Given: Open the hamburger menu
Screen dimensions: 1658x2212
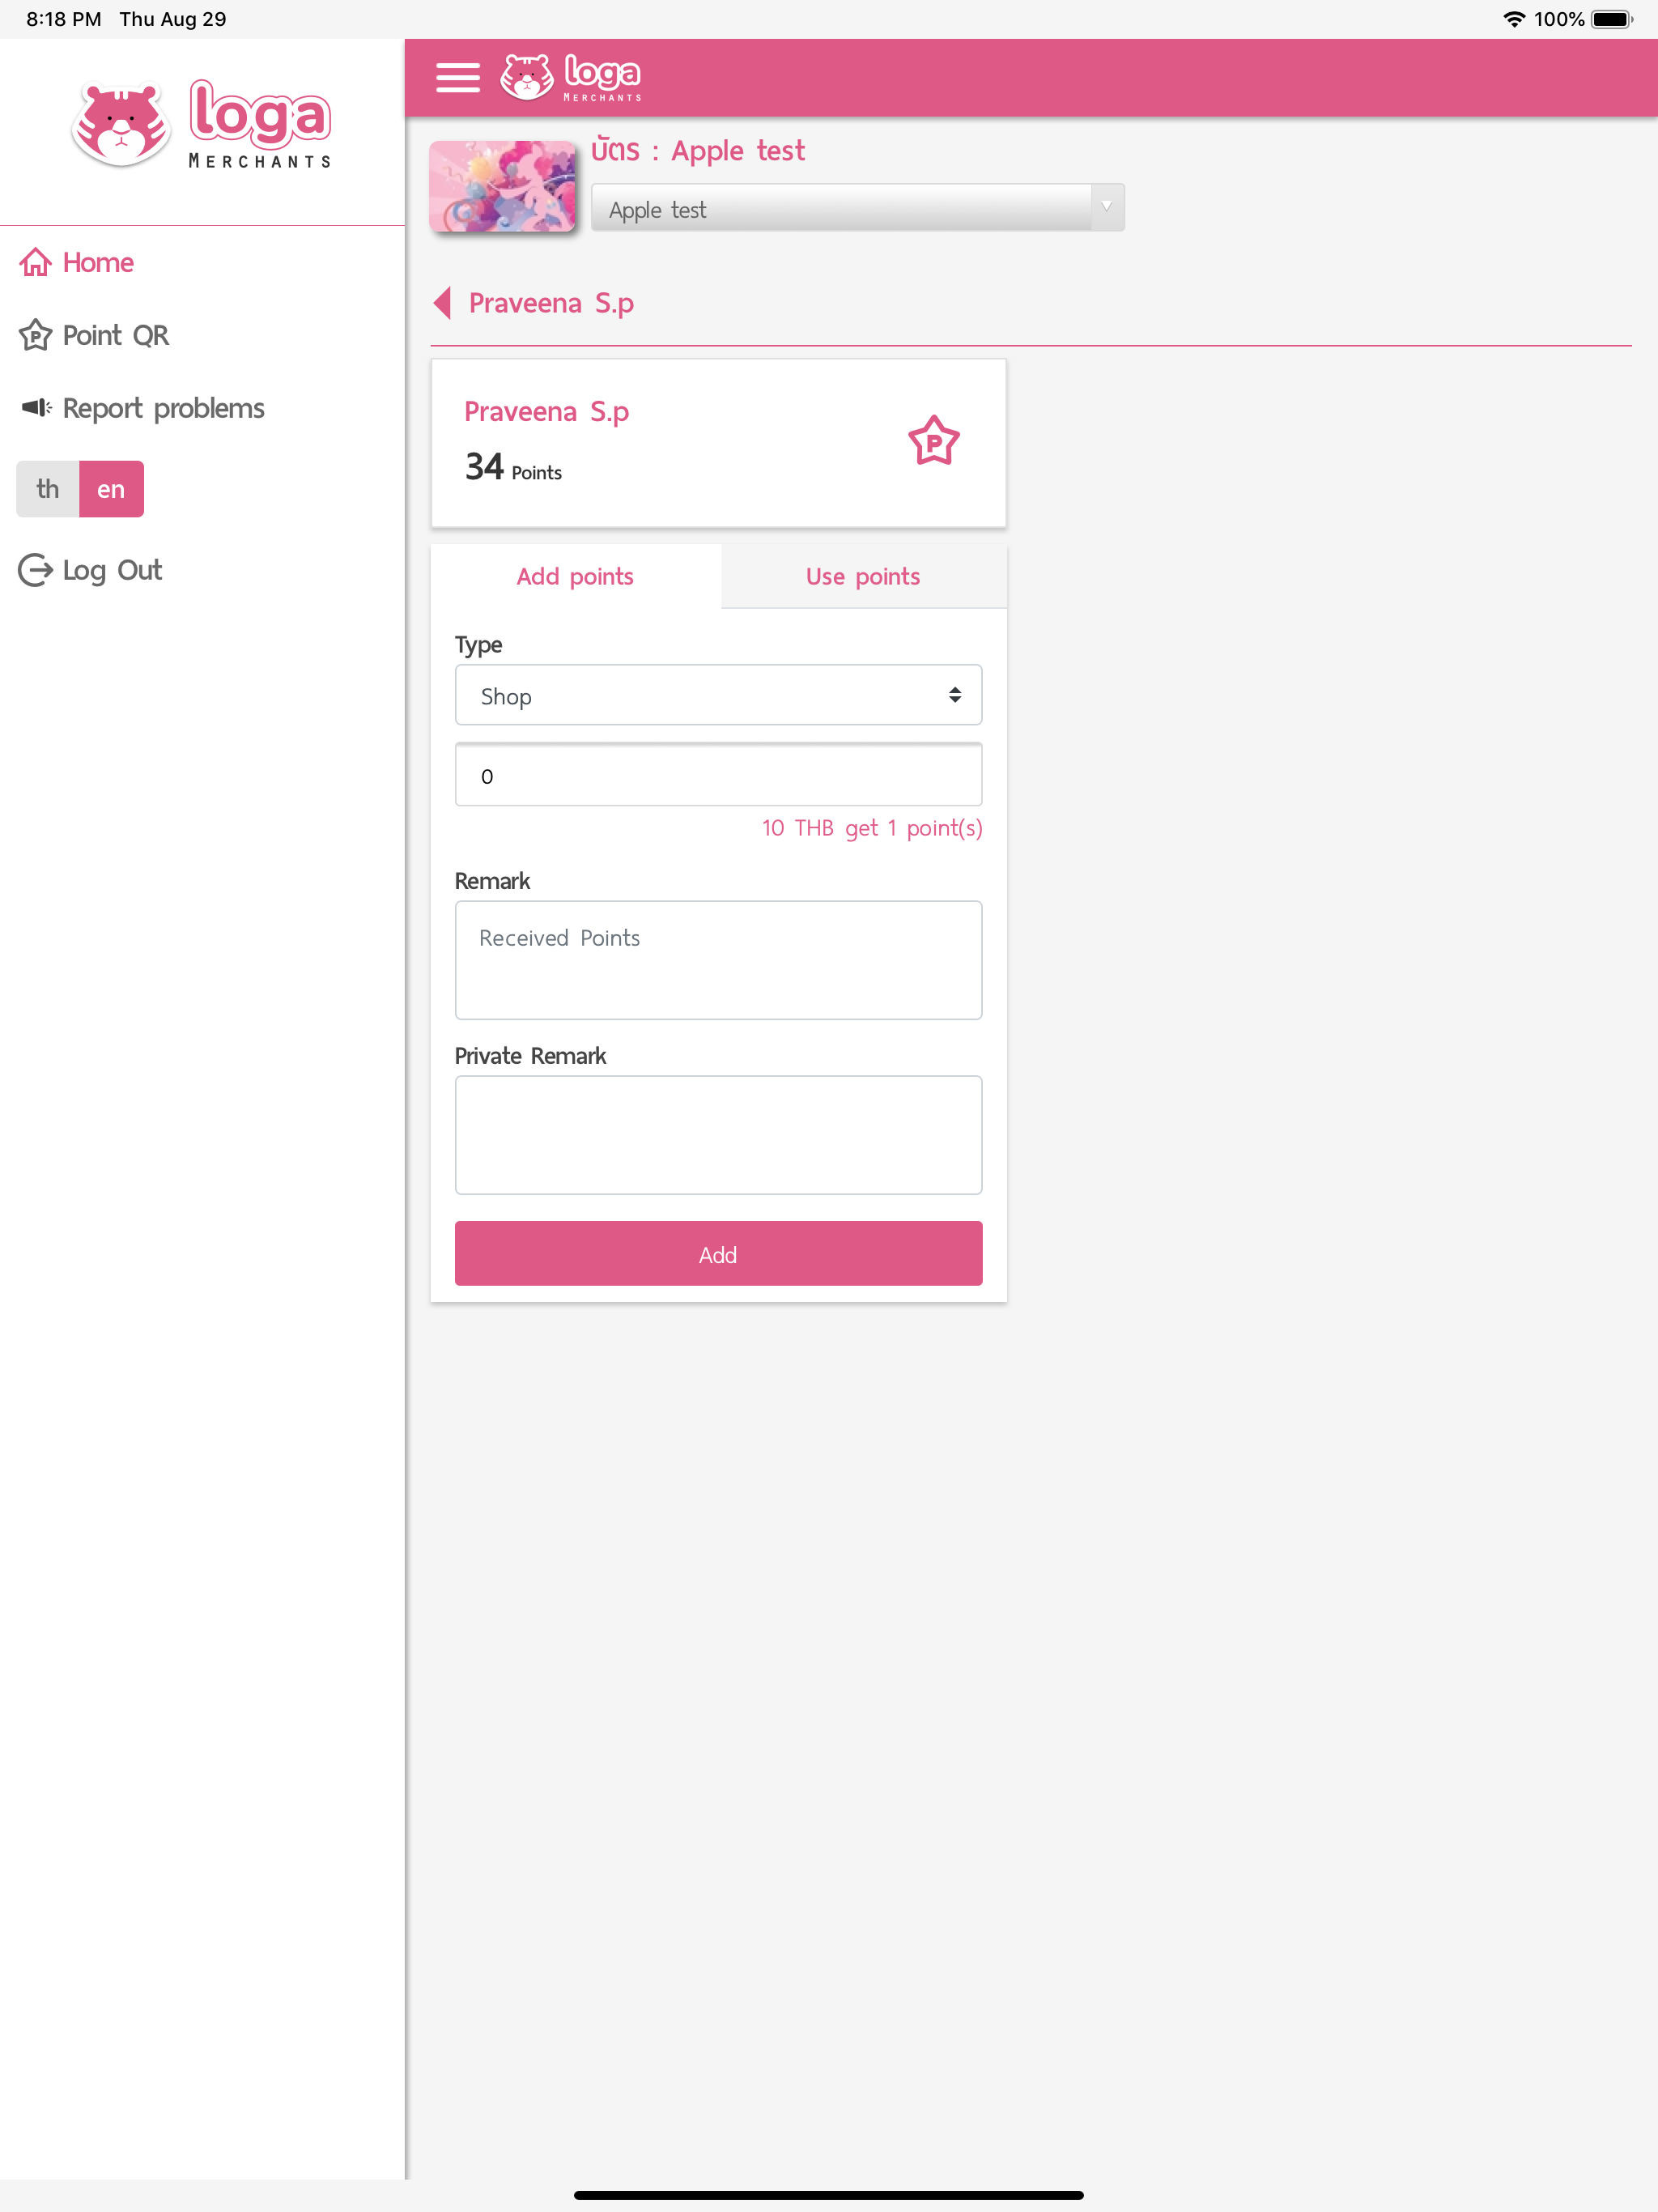Looking at the screenshot, I should coord(458,77).
